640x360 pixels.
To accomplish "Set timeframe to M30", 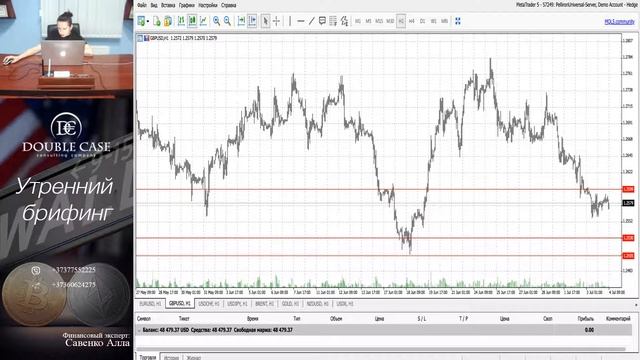I will 390,21.
